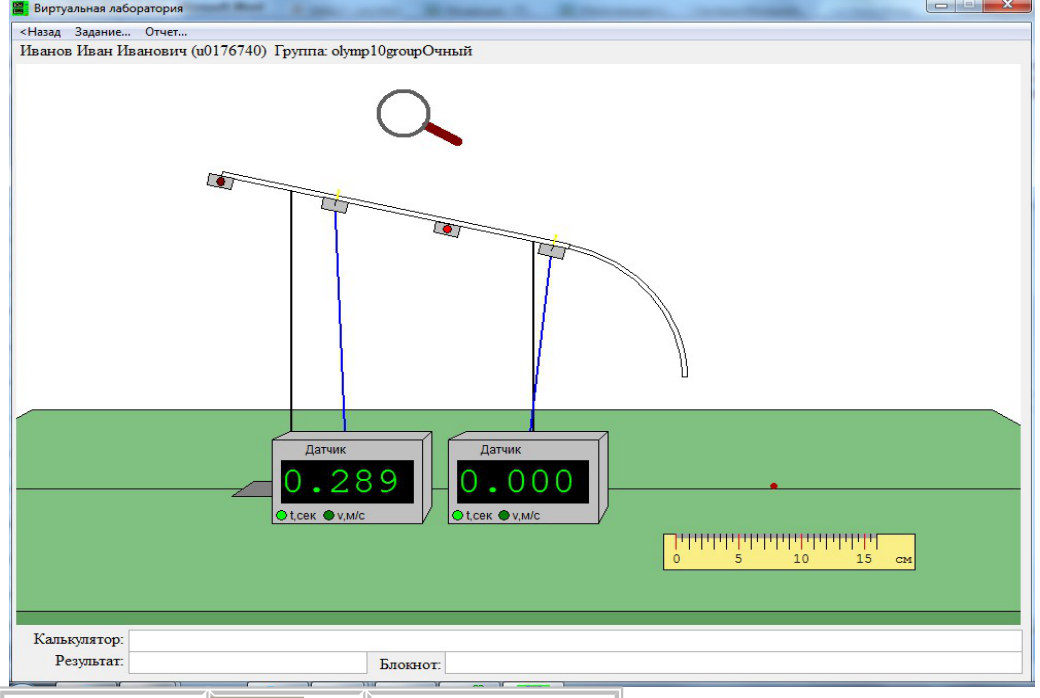Select the red ball at the ramp's upper end
Screen dimensions: 1040x698
[221, 181]
